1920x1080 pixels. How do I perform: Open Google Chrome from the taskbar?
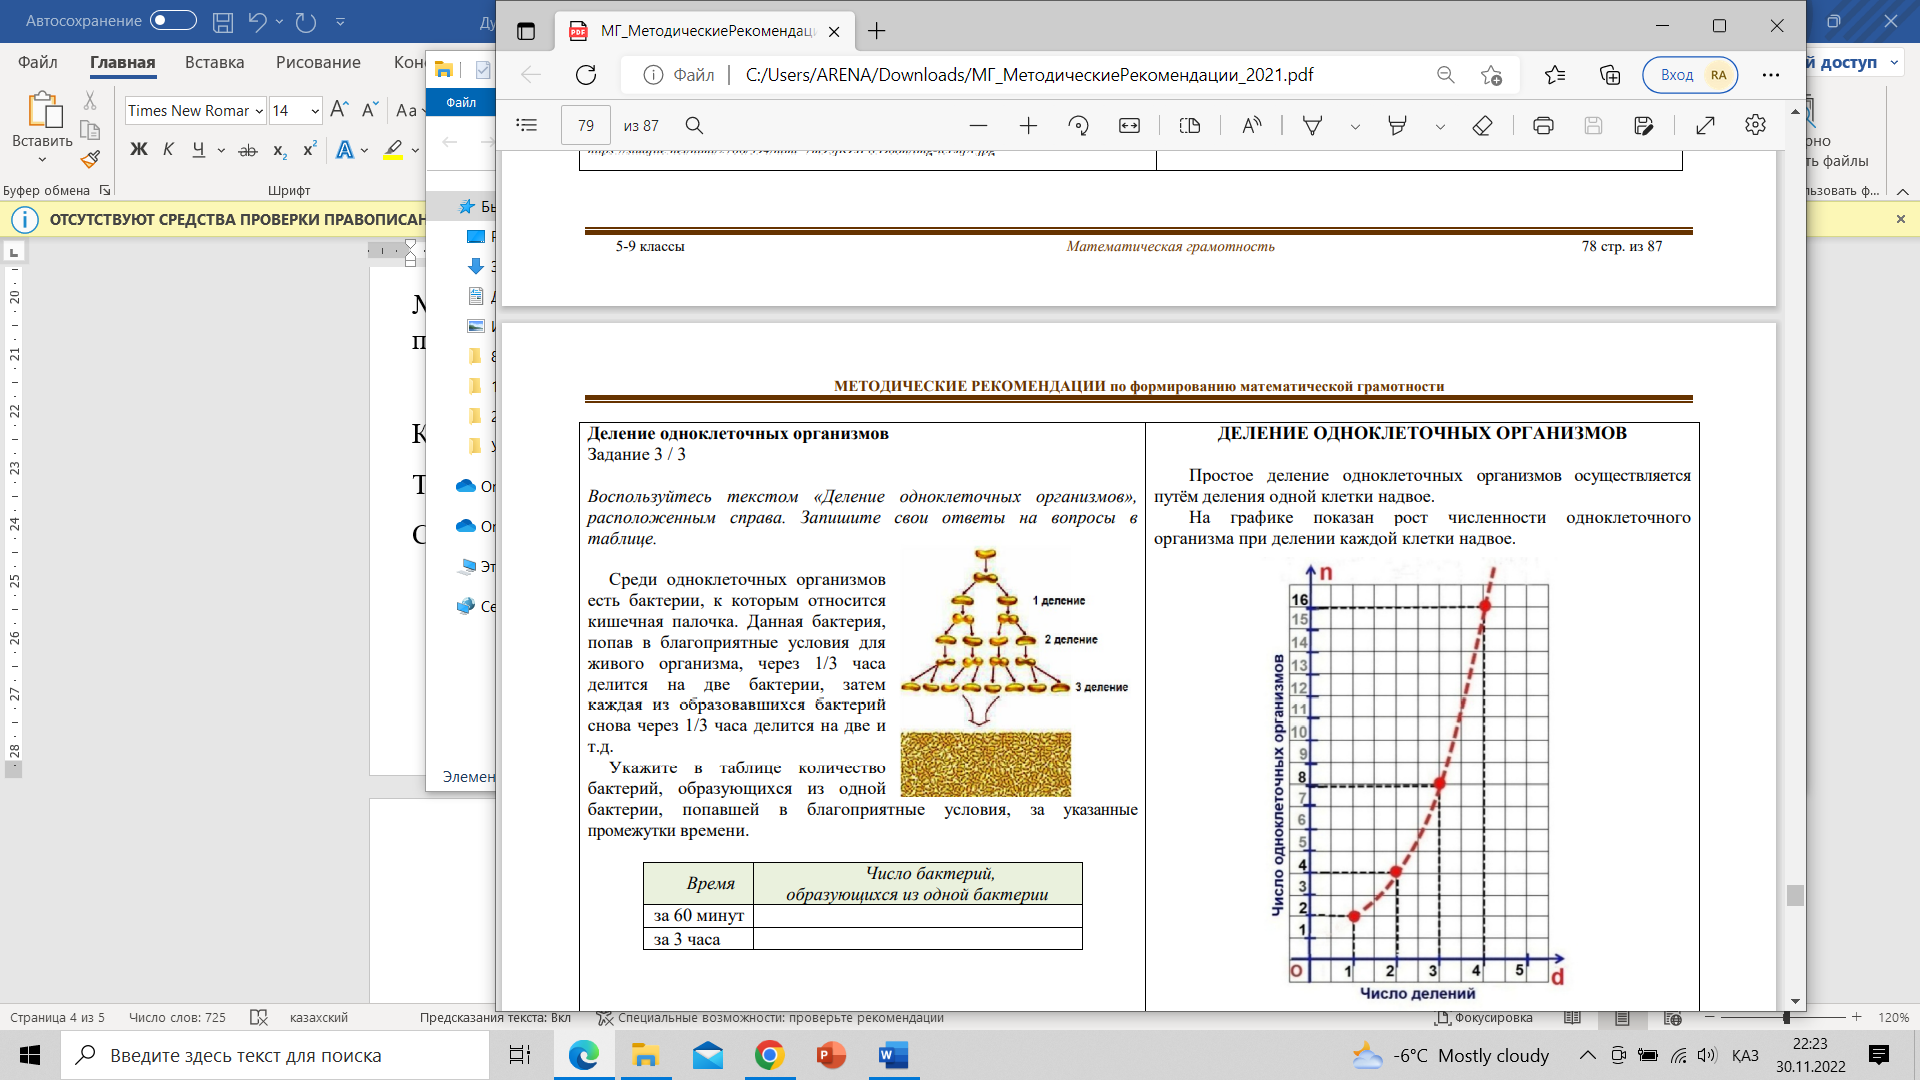[769, 1055]
